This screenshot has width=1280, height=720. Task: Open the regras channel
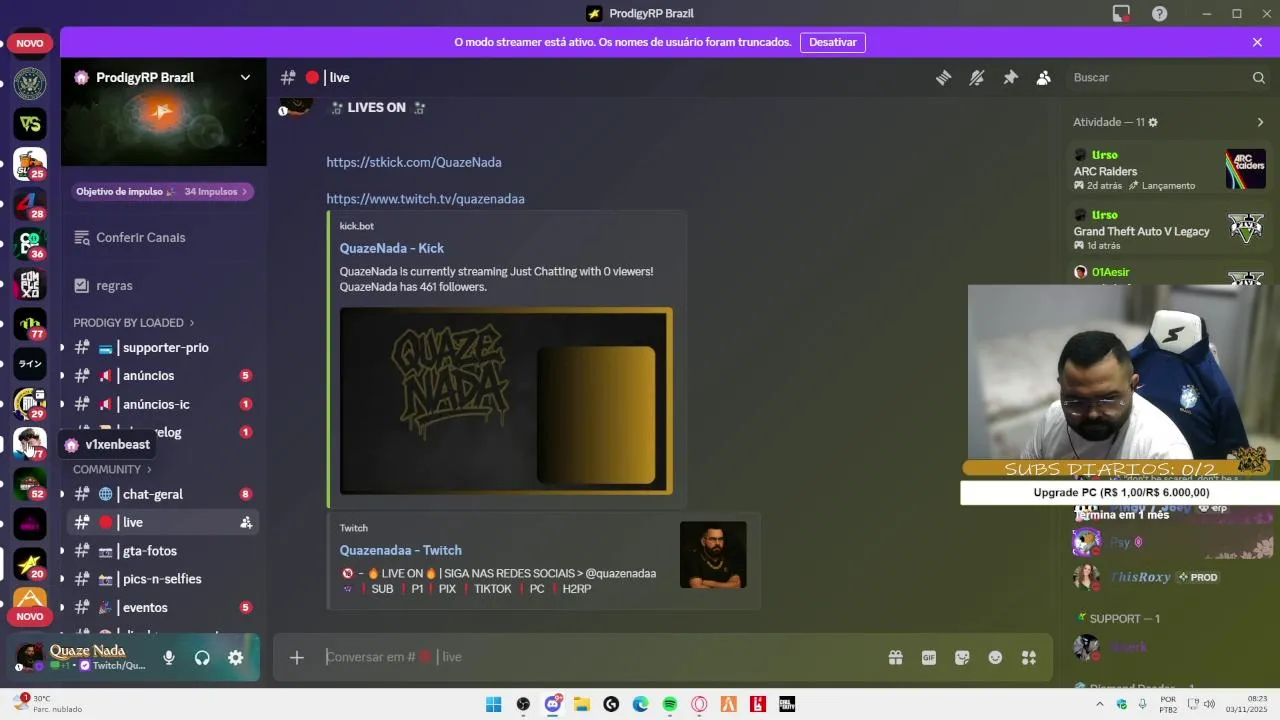tap(163, 285)
